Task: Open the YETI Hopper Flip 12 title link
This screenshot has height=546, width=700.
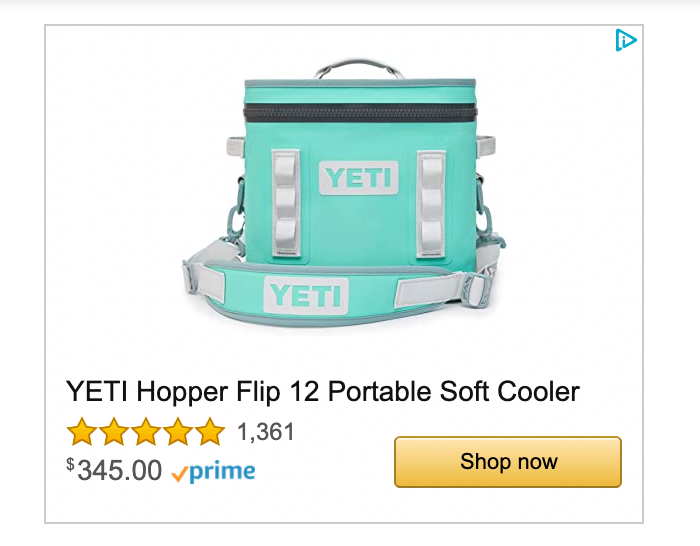Action: (x=322, y=390)
